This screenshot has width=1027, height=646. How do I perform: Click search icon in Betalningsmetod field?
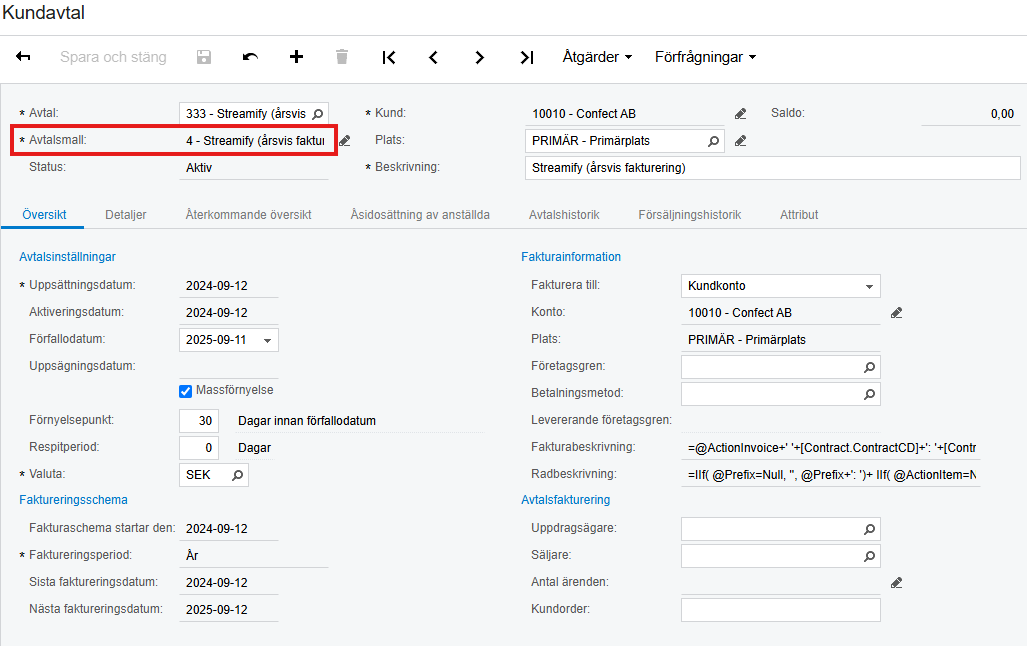pos(869,394)
